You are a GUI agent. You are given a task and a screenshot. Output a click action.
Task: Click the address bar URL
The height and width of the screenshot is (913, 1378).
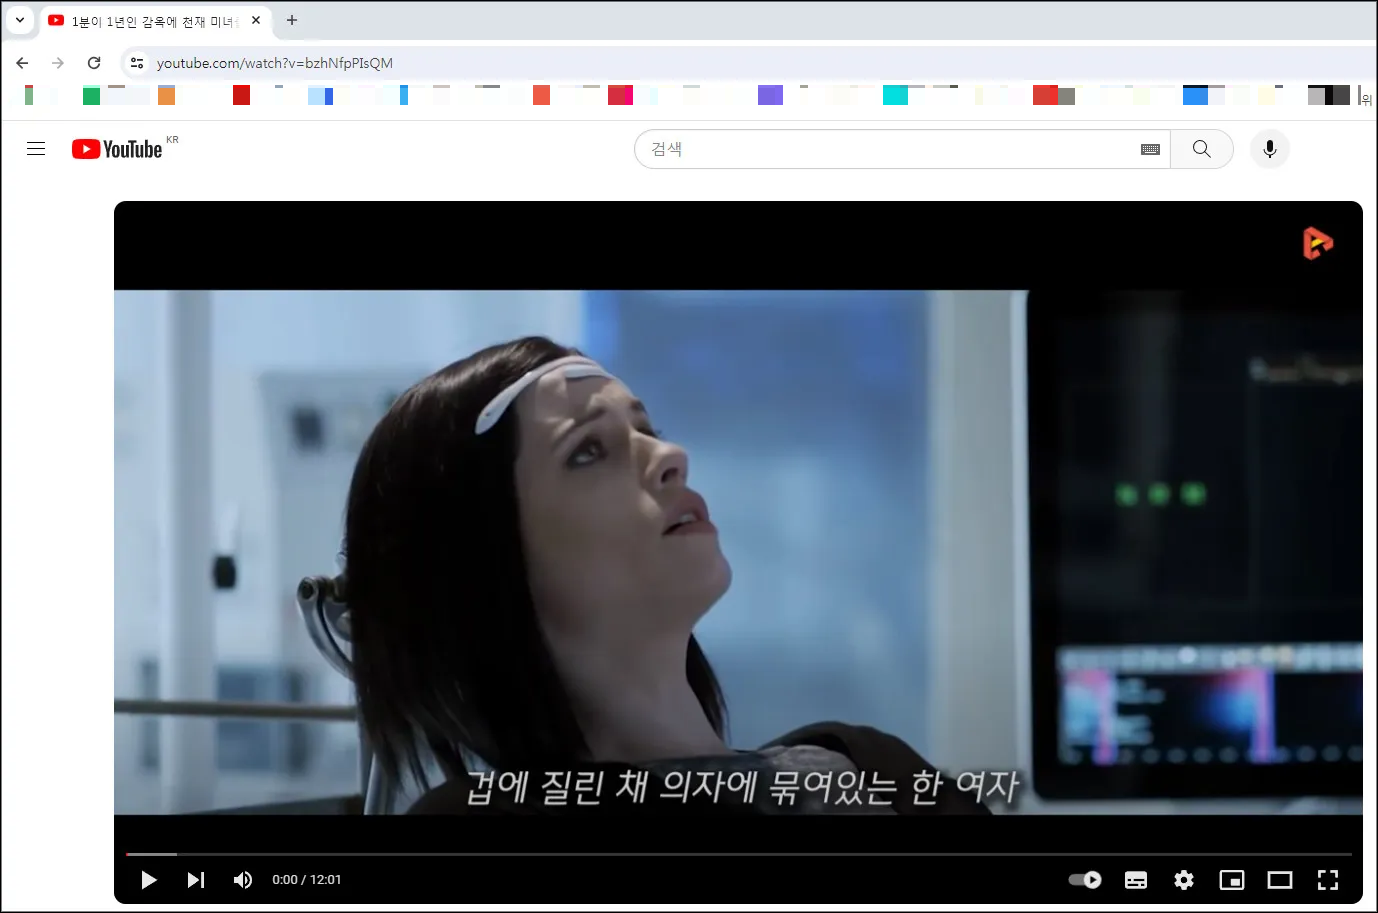point(275,63)
